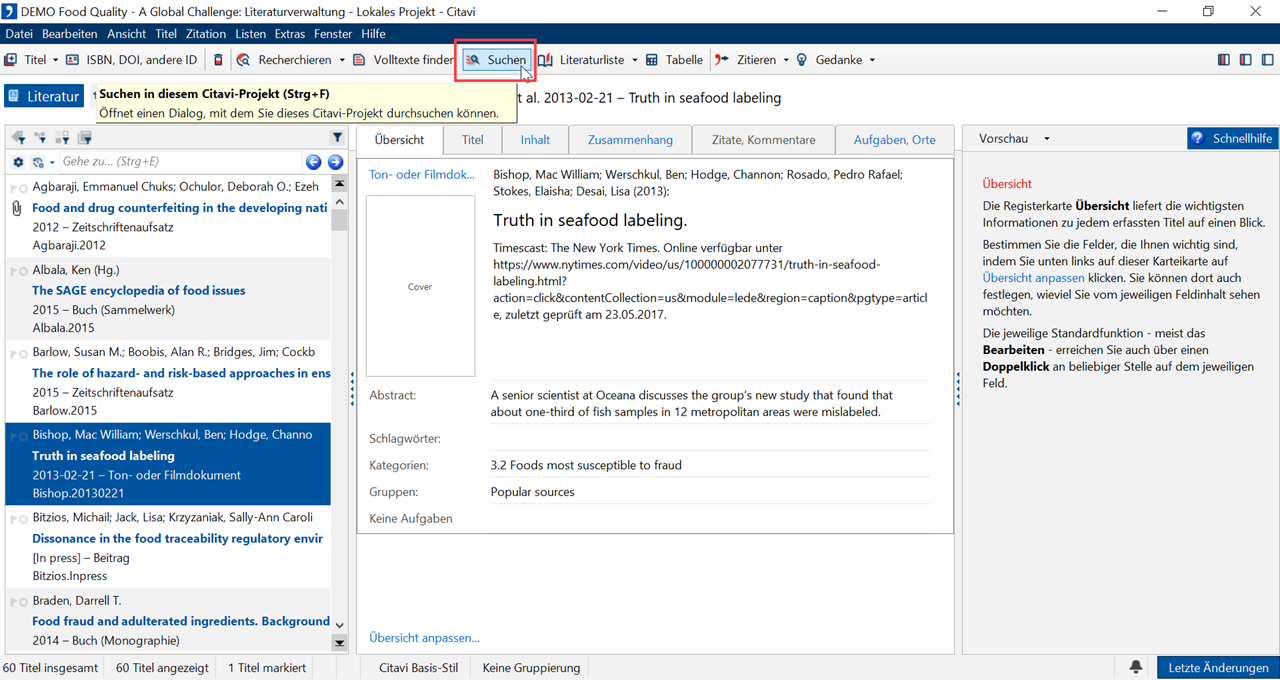
Task: Click the Letzte Änderungen button
Action: 1218,667
